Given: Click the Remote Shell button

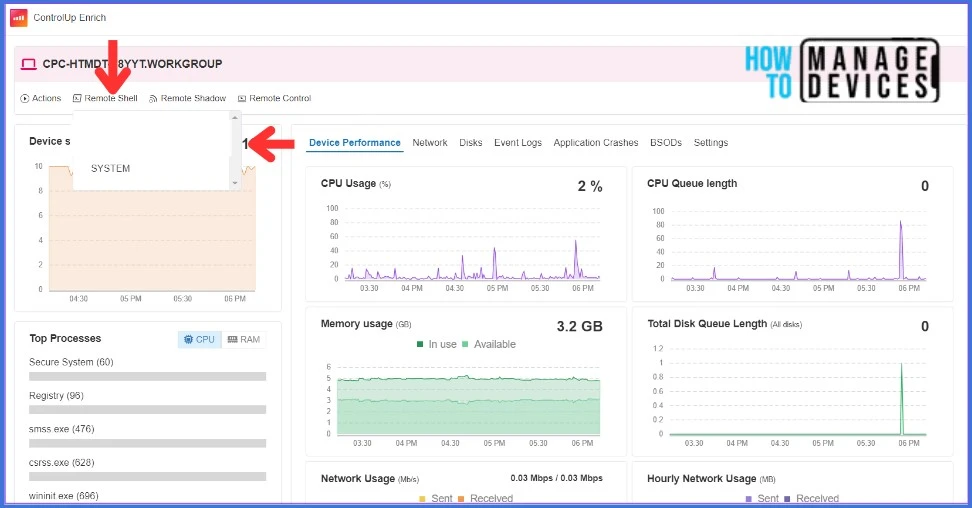Looking at the screenshot, I should click(105, 98).
